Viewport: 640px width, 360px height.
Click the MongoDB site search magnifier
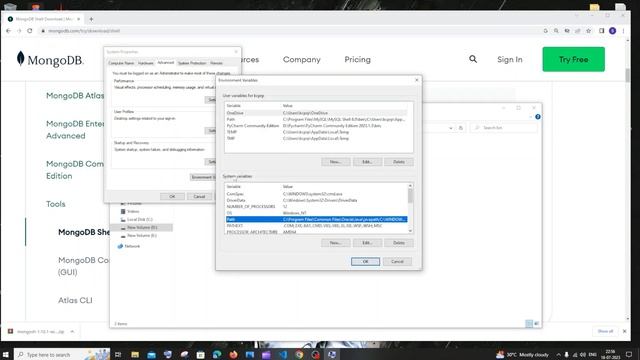(473, 59)
